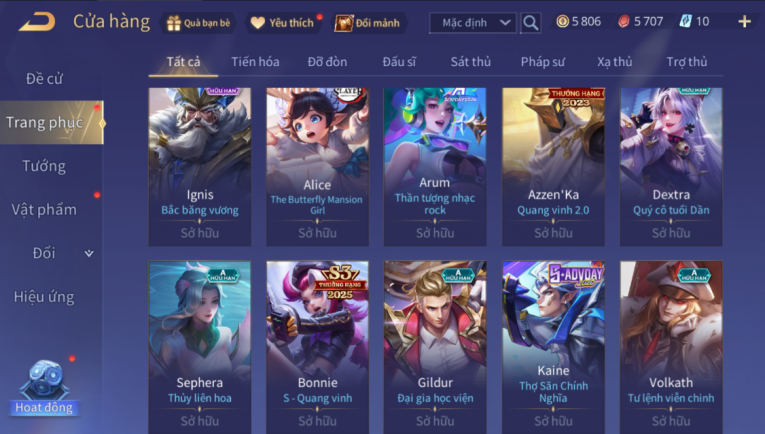765x434 pixels.
Task: Click the plus icon to add currency
Action: coord(745,21)
